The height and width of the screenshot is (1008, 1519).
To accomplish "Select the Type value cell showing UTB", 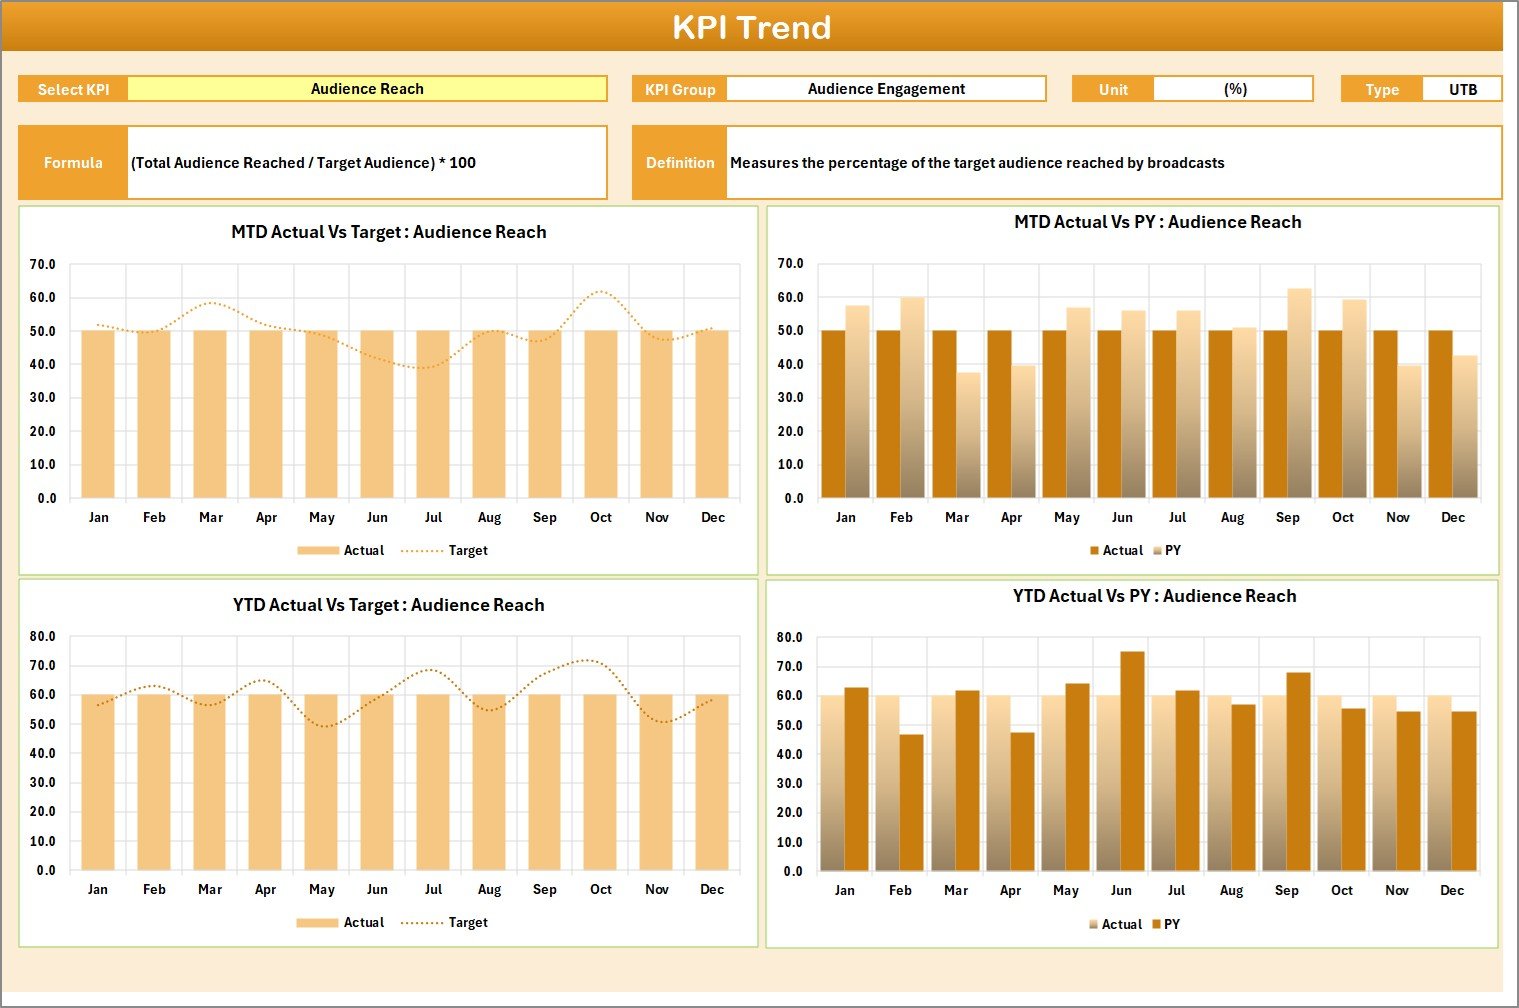I will coord(1462,89).
